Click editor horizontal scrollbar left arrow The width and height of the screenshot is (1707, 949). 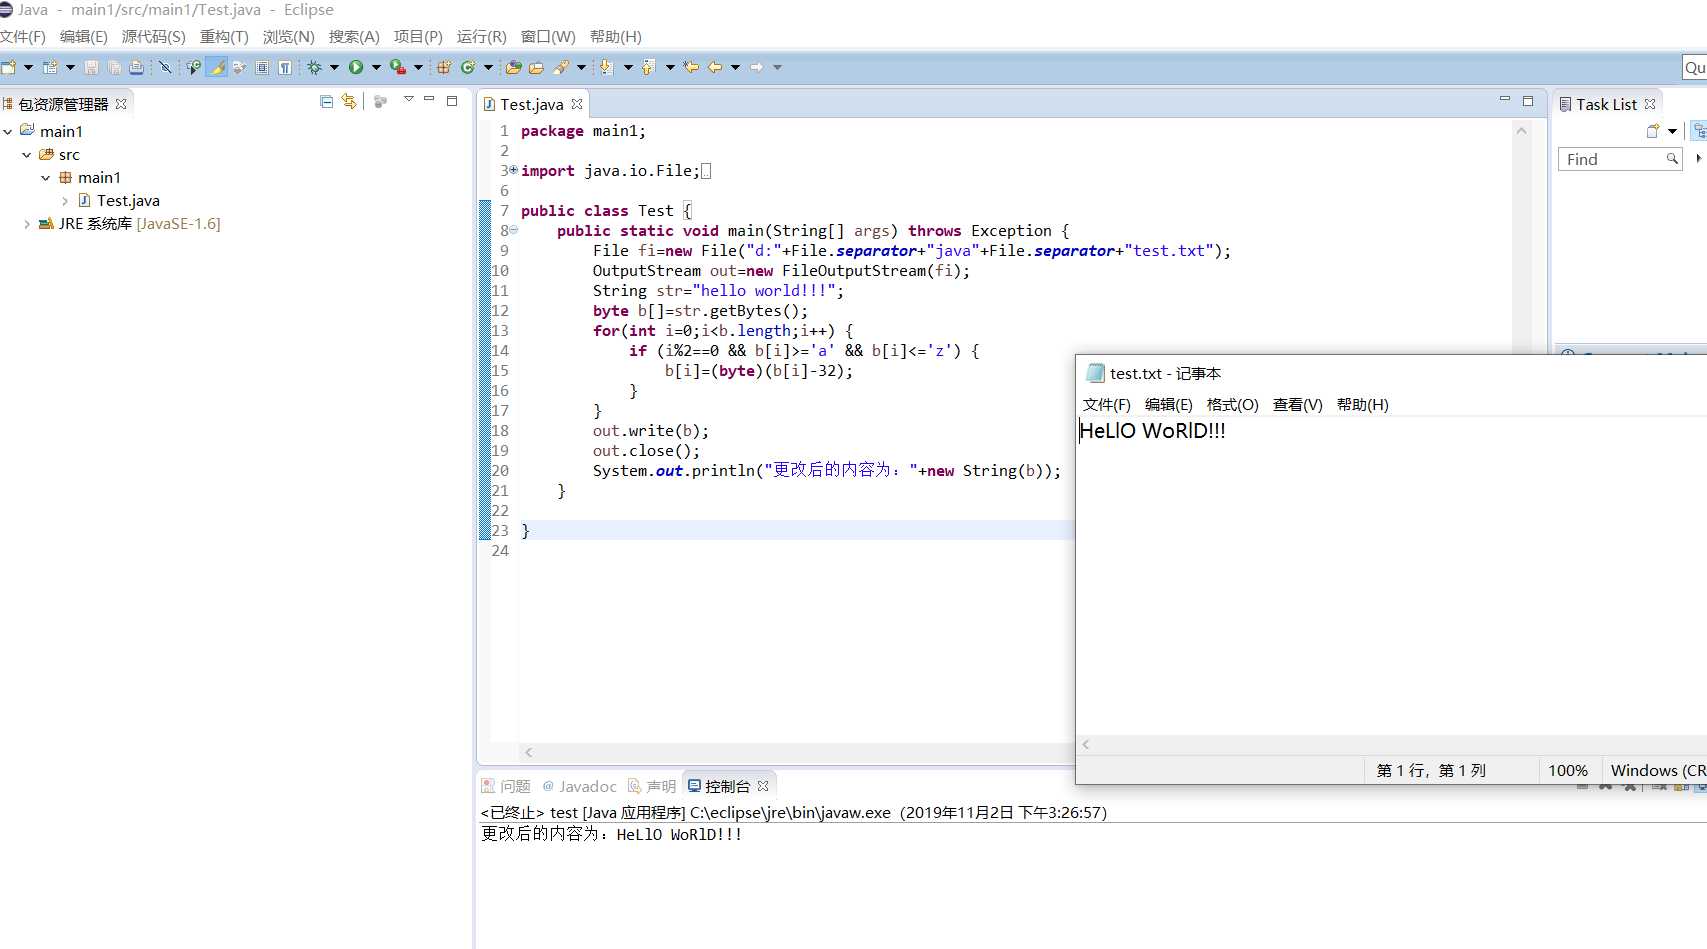point(529,752)
